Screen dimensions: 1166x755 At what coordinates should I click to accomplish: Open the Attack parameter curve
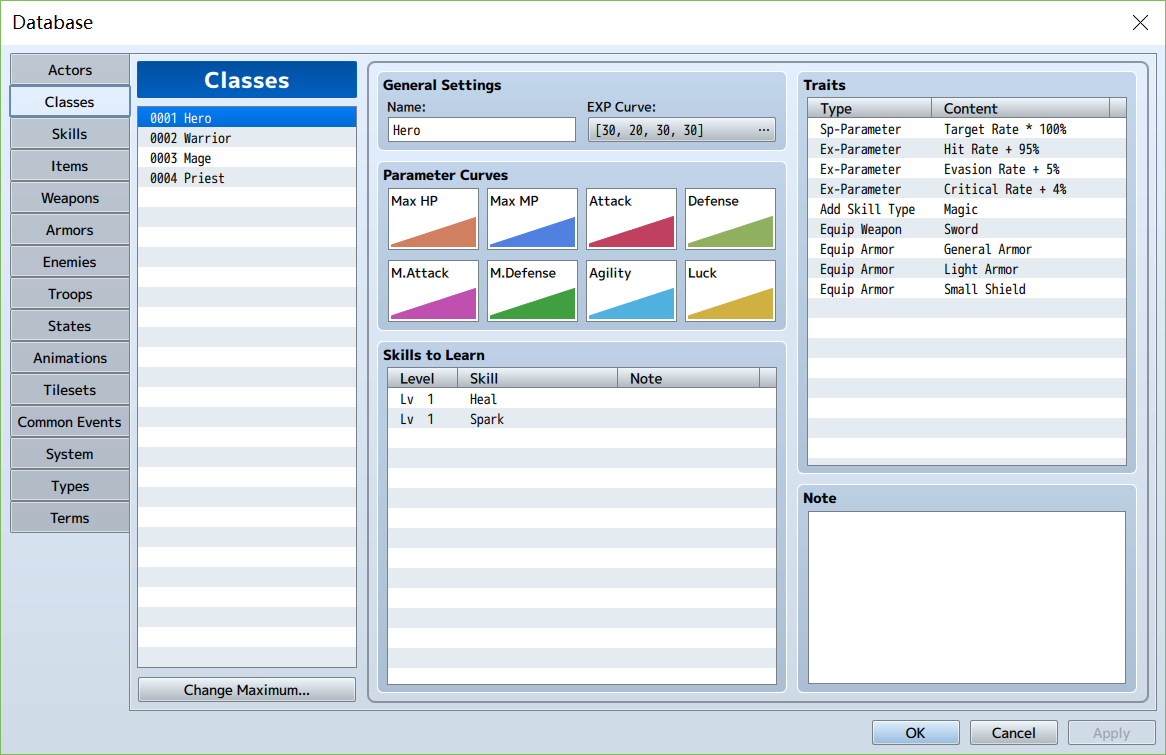[631, 219]
